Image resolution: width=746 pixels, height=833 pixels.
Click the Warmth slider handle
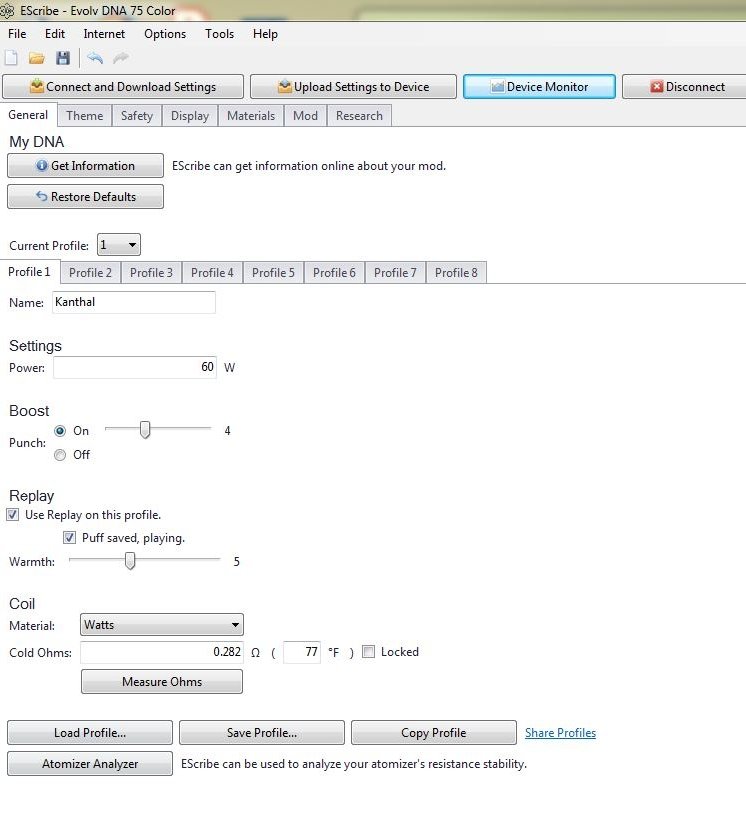[130, 560]
